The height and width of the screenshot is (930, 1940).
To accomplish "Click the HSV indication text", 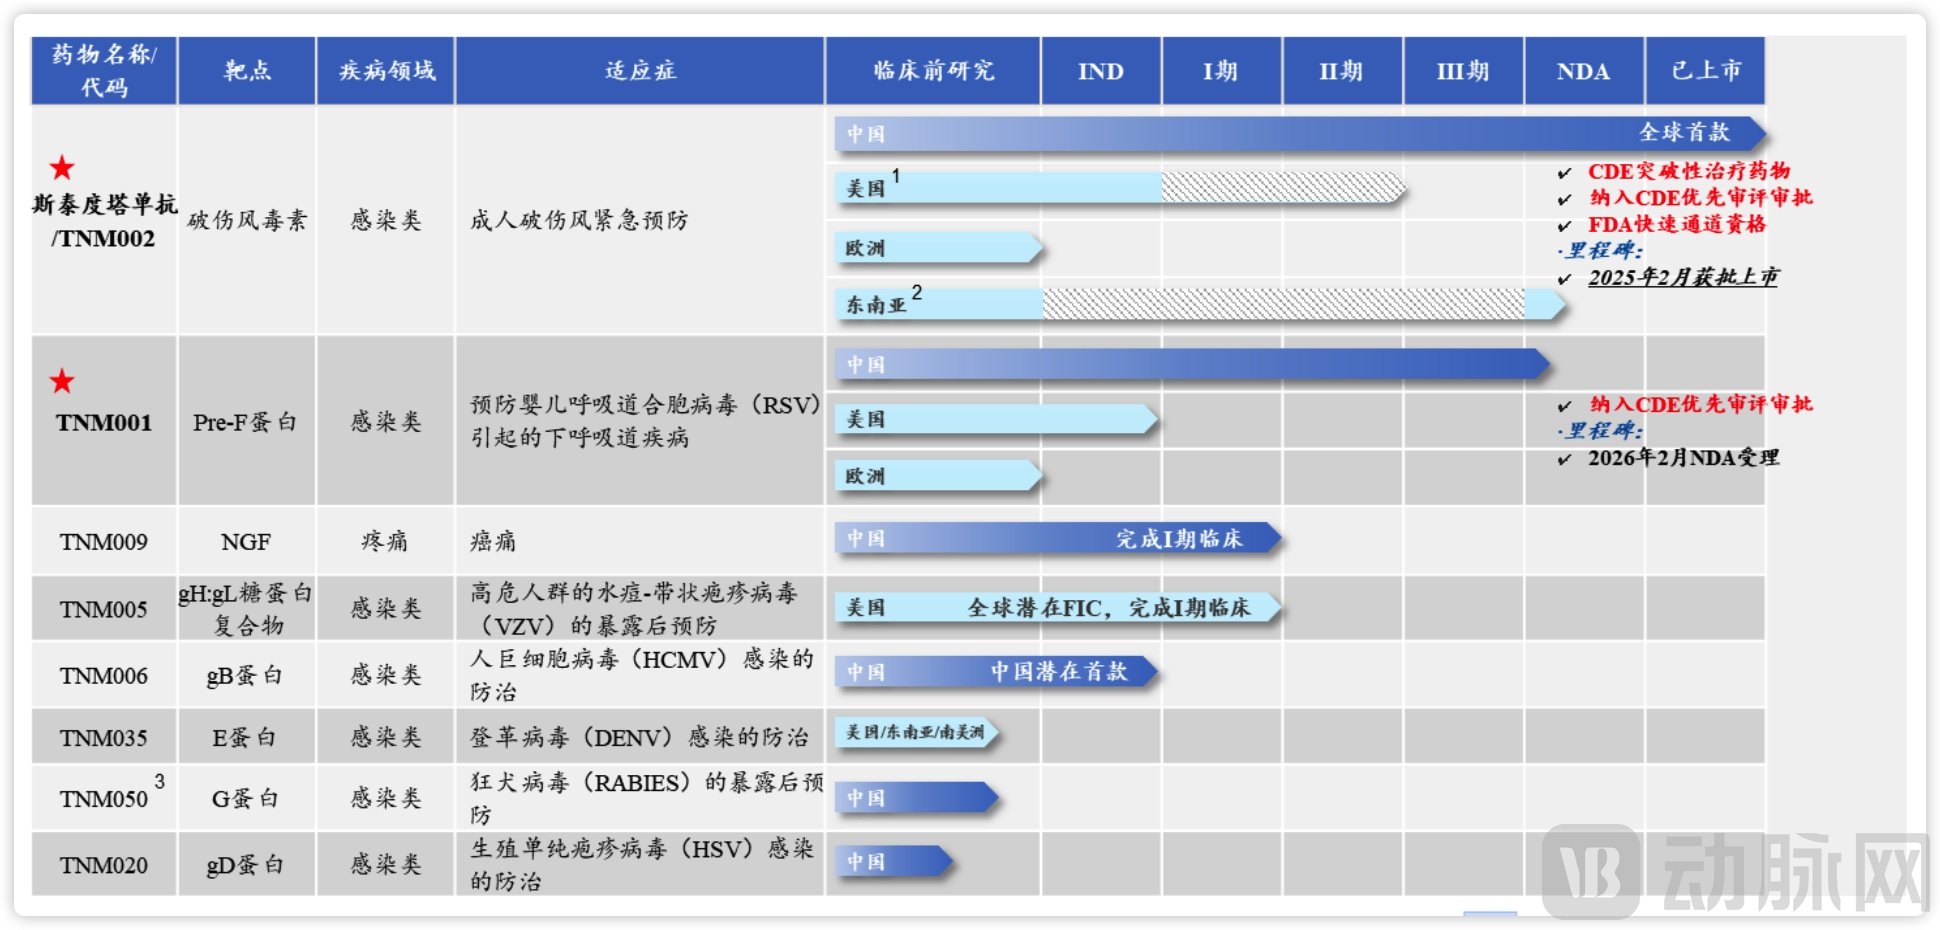I will pos(642,864).
